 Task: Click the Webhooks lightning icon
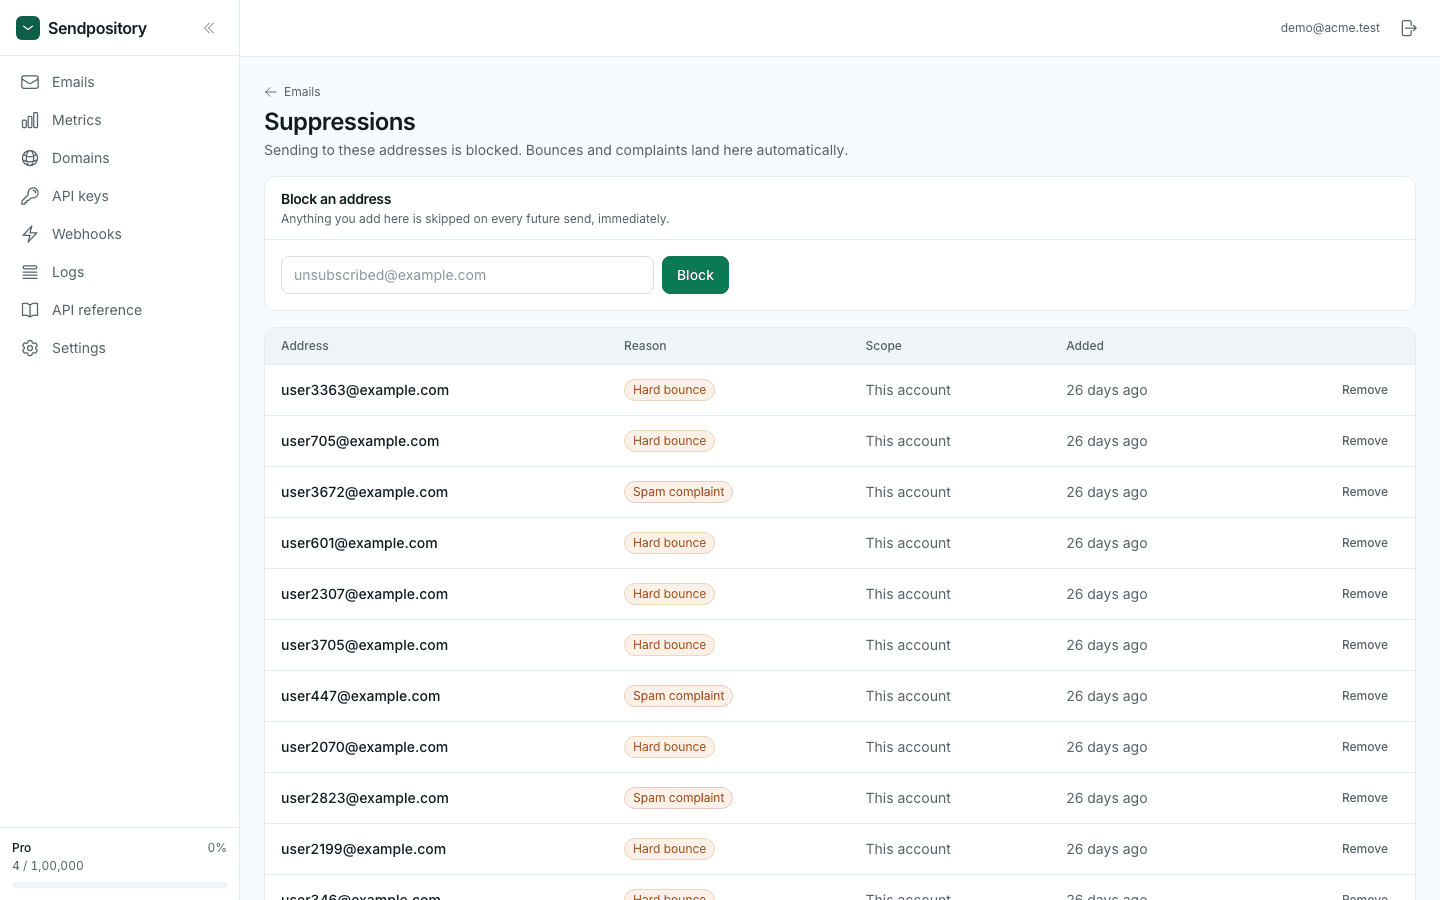point(30,234)
